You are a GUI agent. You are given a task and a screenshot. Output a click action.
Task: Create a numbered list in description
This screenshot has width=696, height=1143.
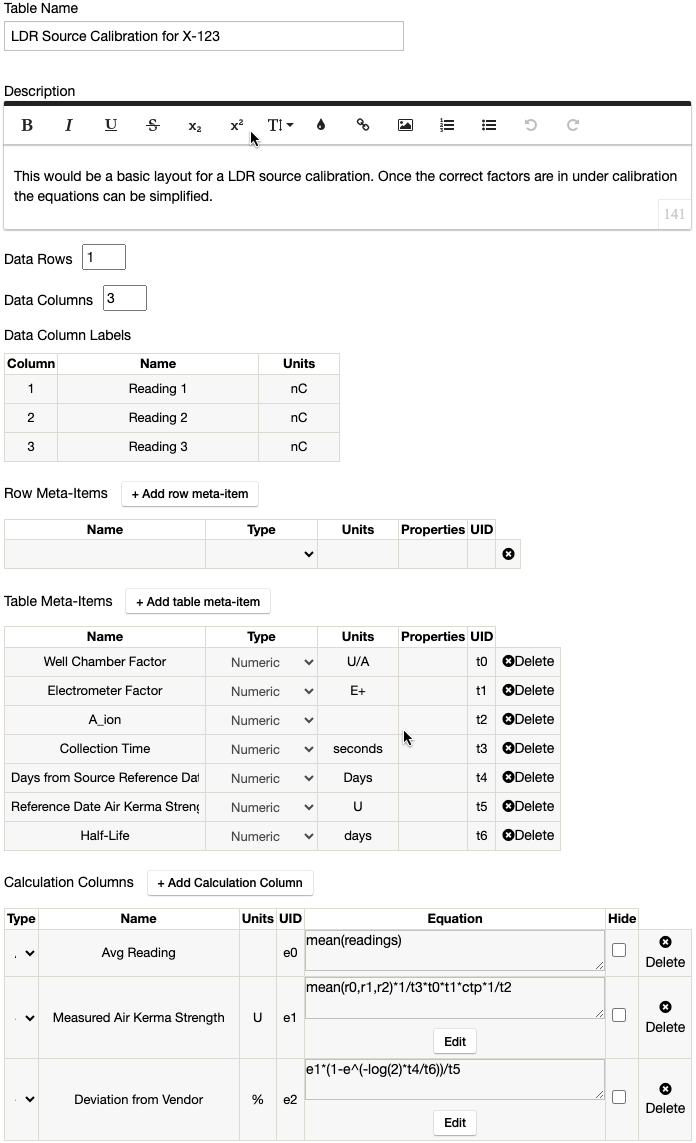[x=447, y=125]
